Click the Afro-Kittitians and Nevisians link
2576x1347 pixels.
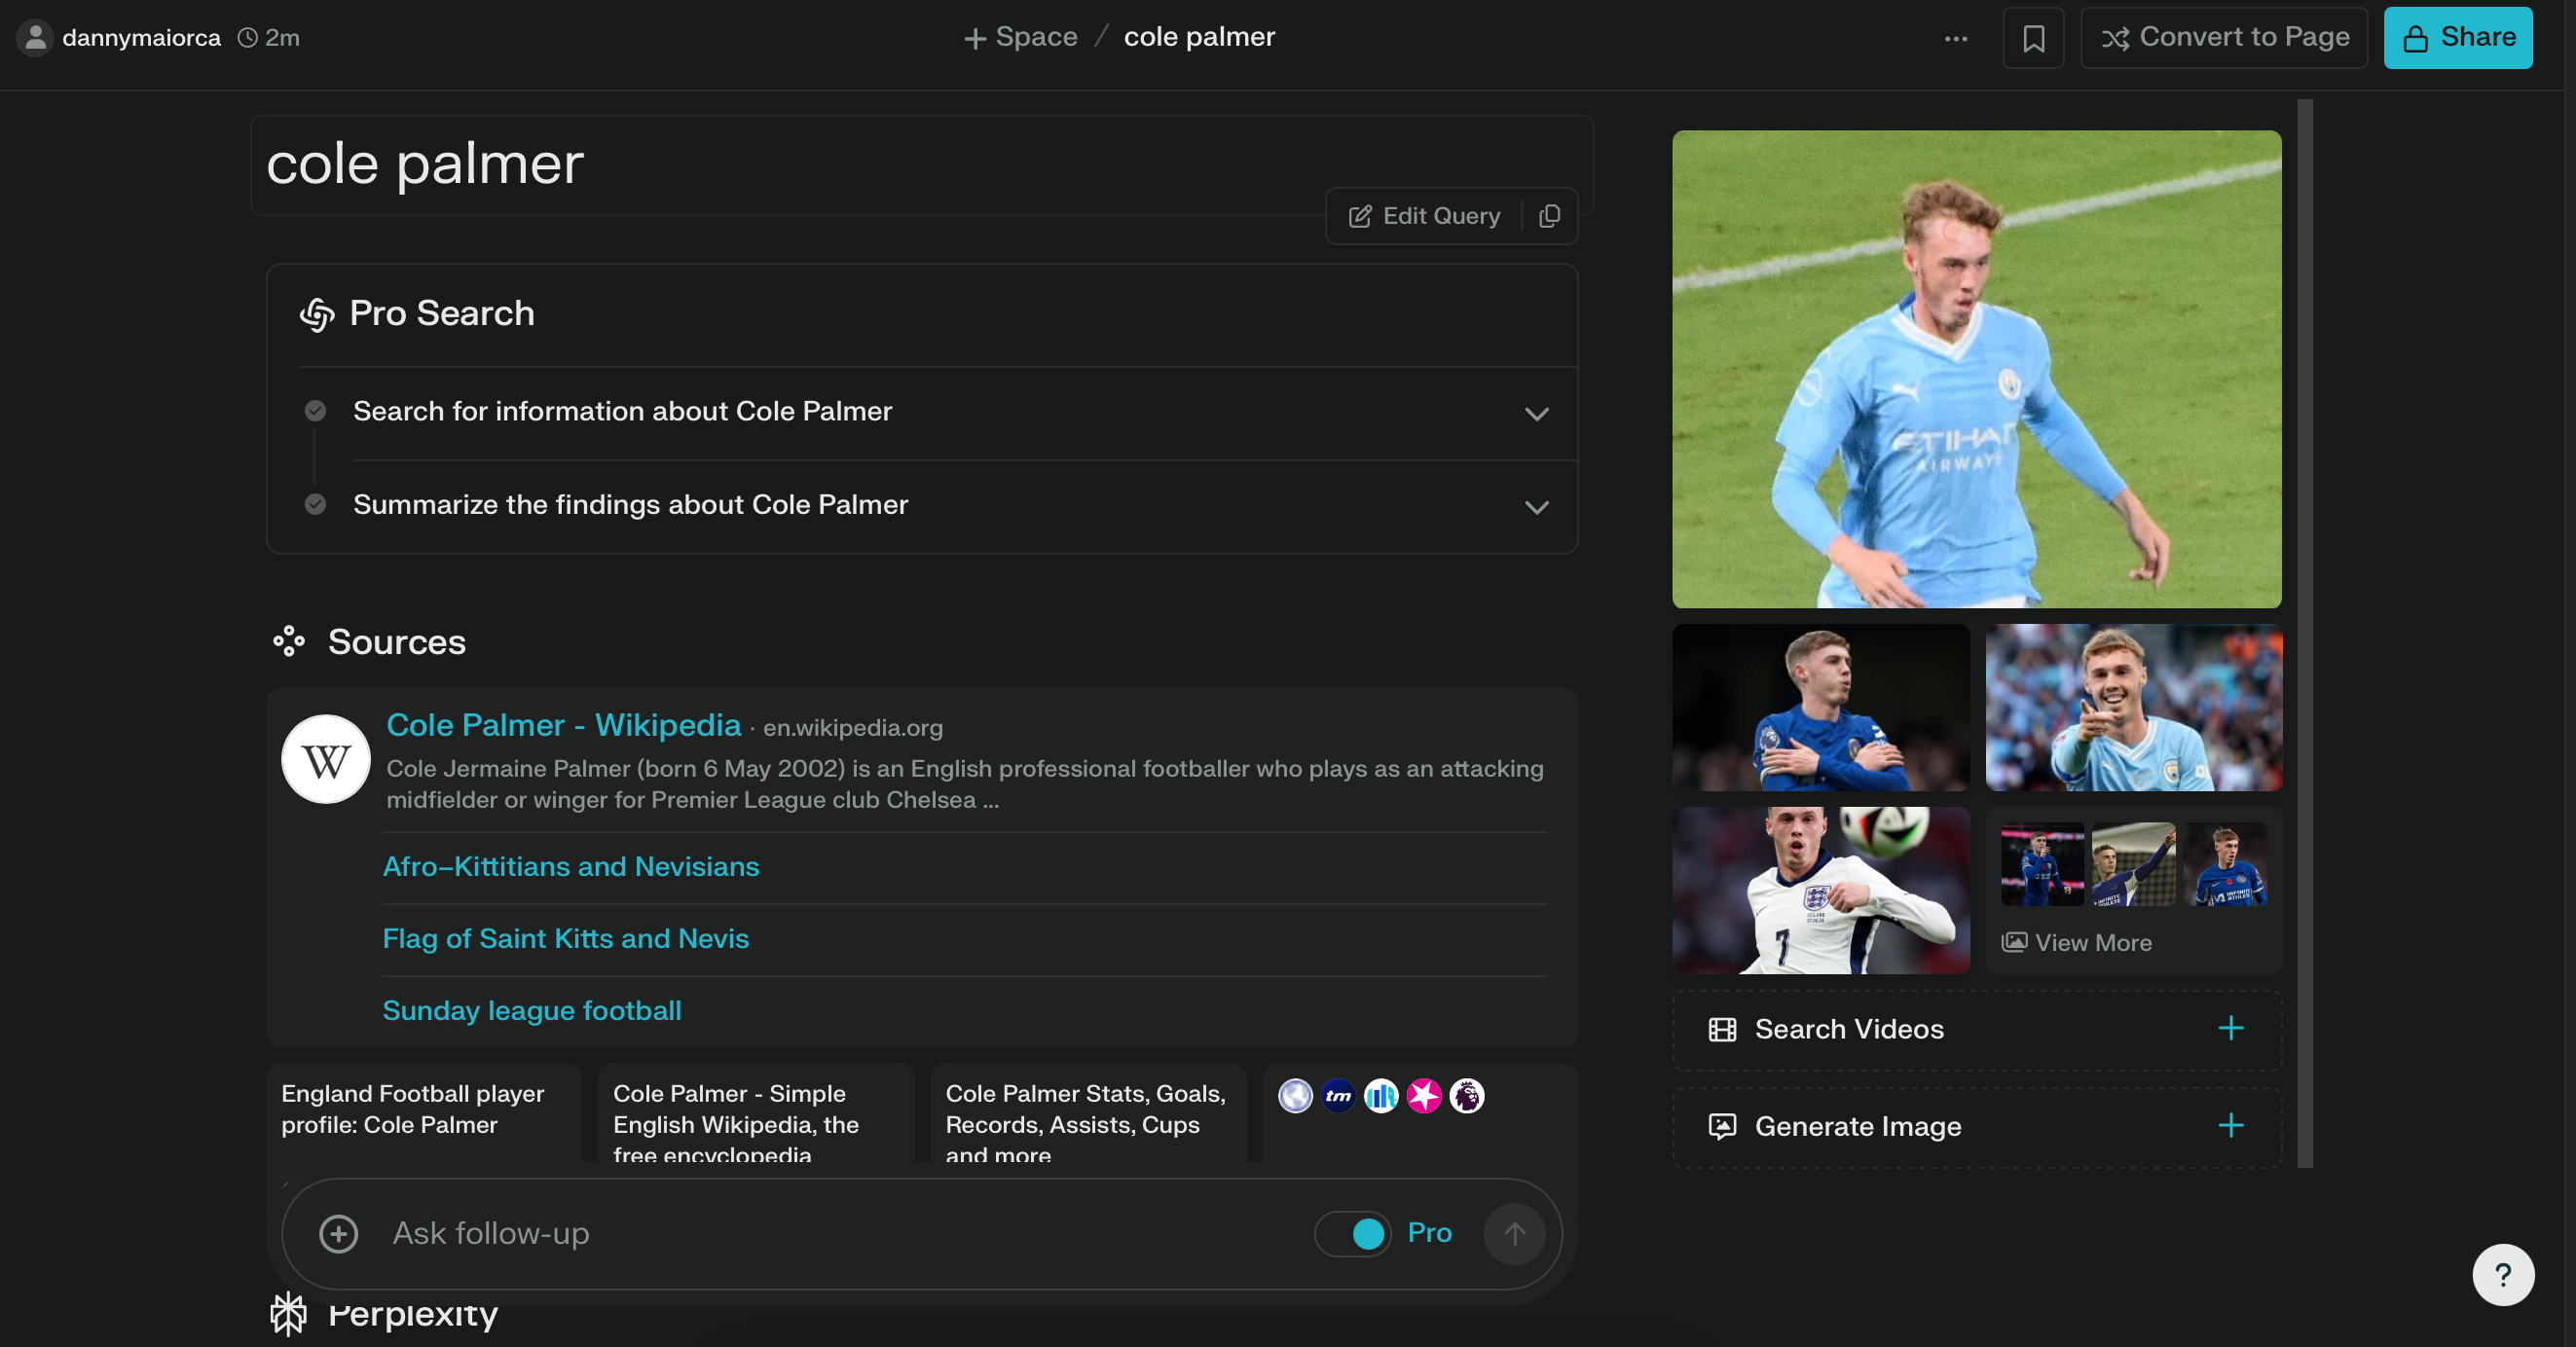pyautogui.click(x=569, y=865)
